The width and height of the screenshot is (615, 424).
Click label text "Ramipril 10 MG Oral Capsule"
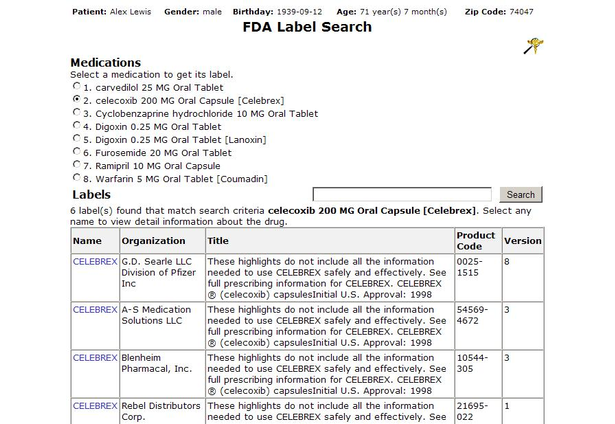click(158, 166)
